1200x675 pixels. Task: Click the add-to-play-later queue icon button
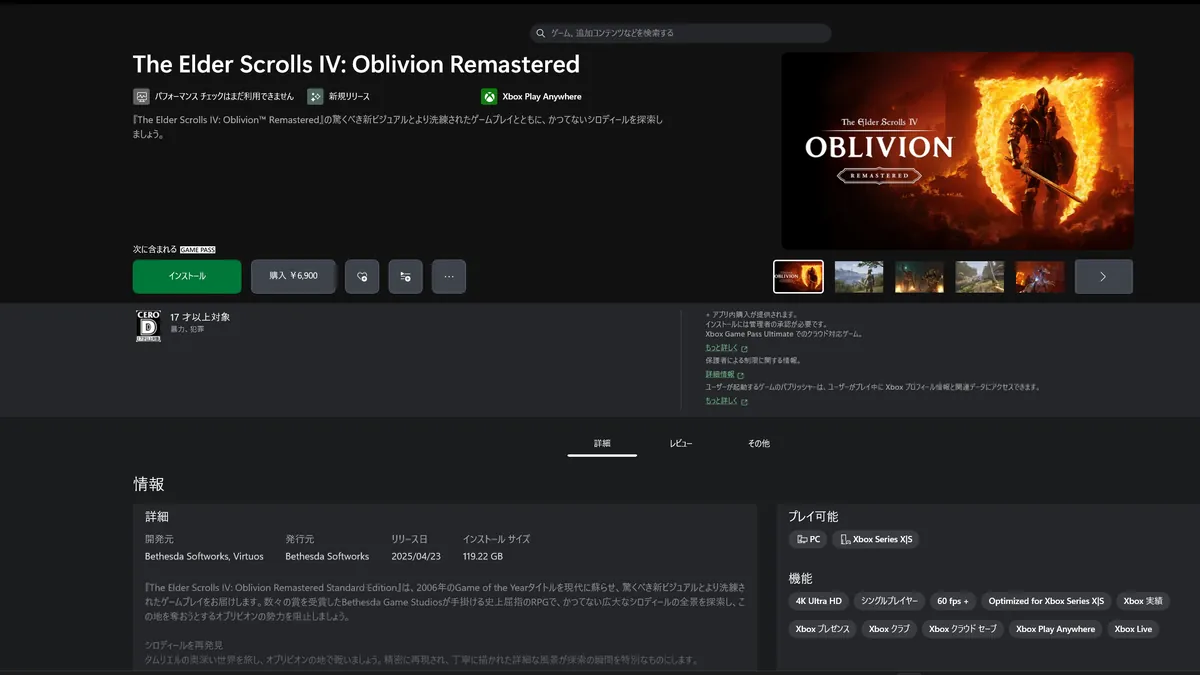[405, 276]
